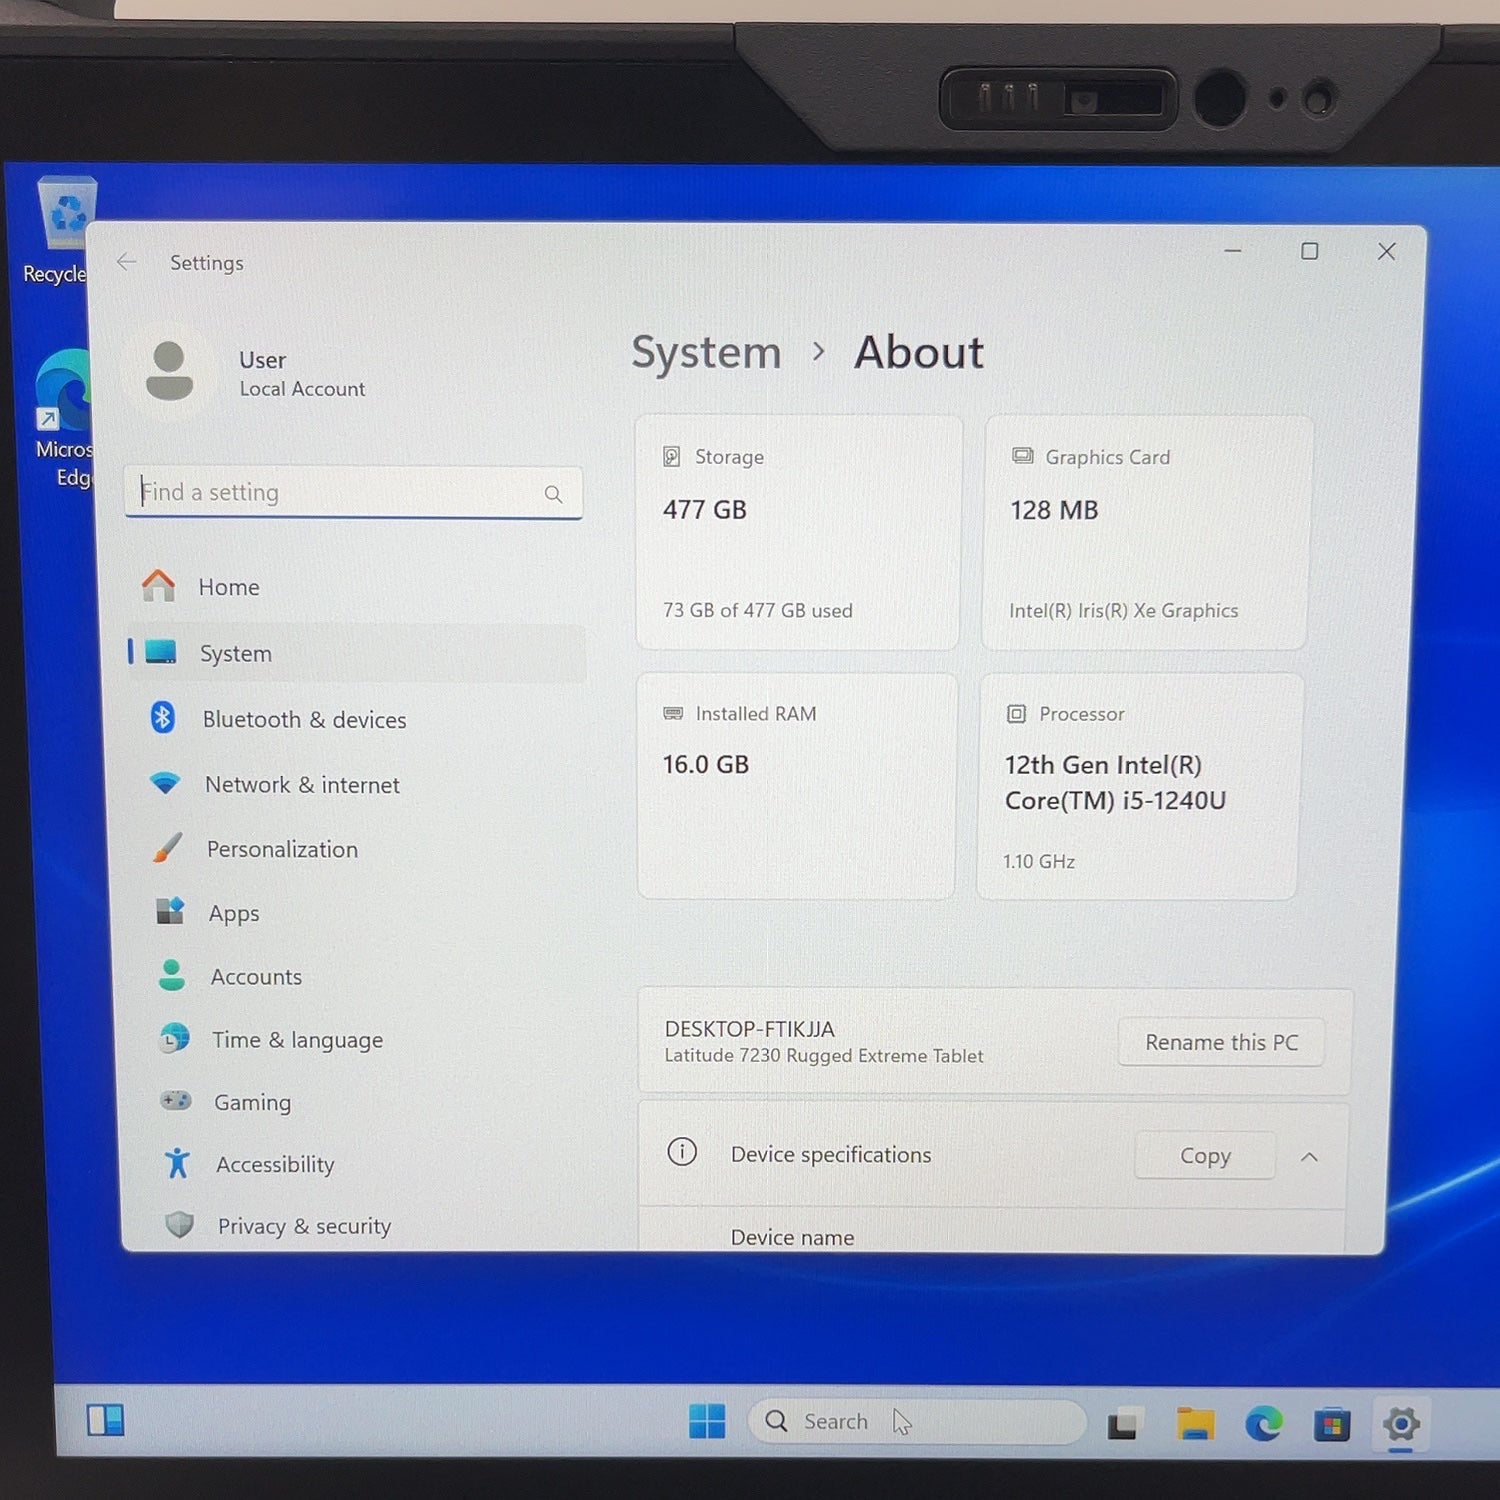Viewport: 1500px width, 1500px height.
Task: Click the Network Wi-Fi icon
Action: click(x=165, y=782)
